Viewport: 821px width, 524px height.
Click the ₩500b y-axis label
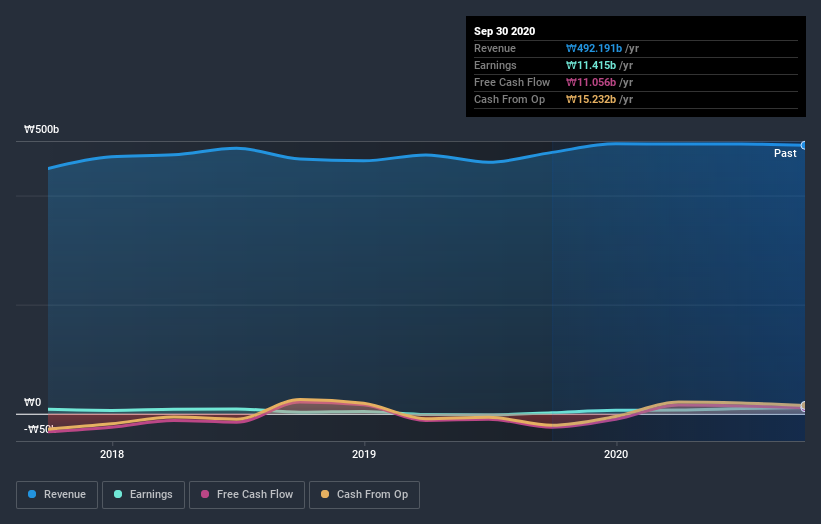coord(41,129)
